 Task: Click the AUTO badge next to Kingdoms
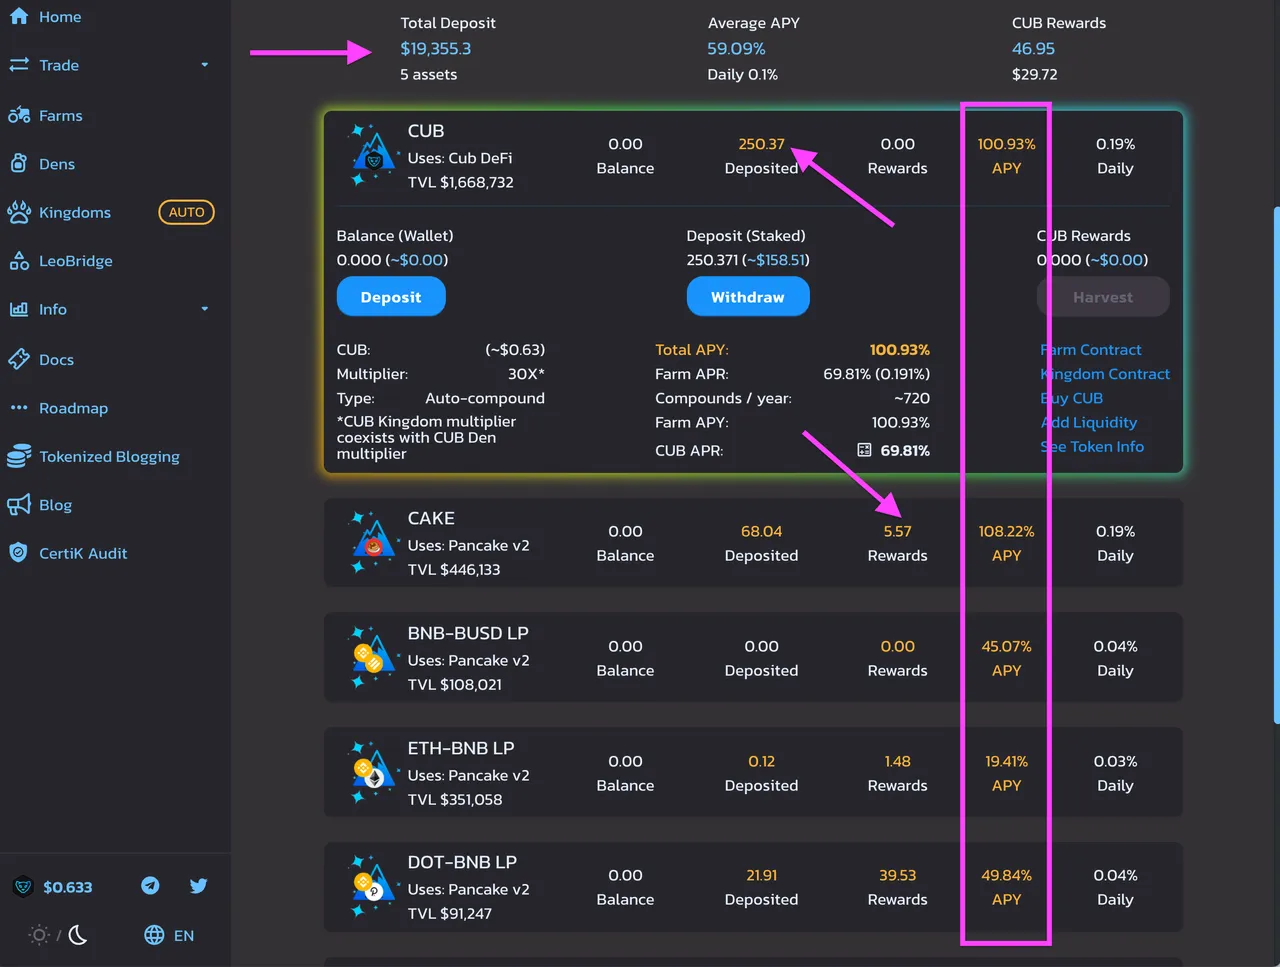pos(187,212)
